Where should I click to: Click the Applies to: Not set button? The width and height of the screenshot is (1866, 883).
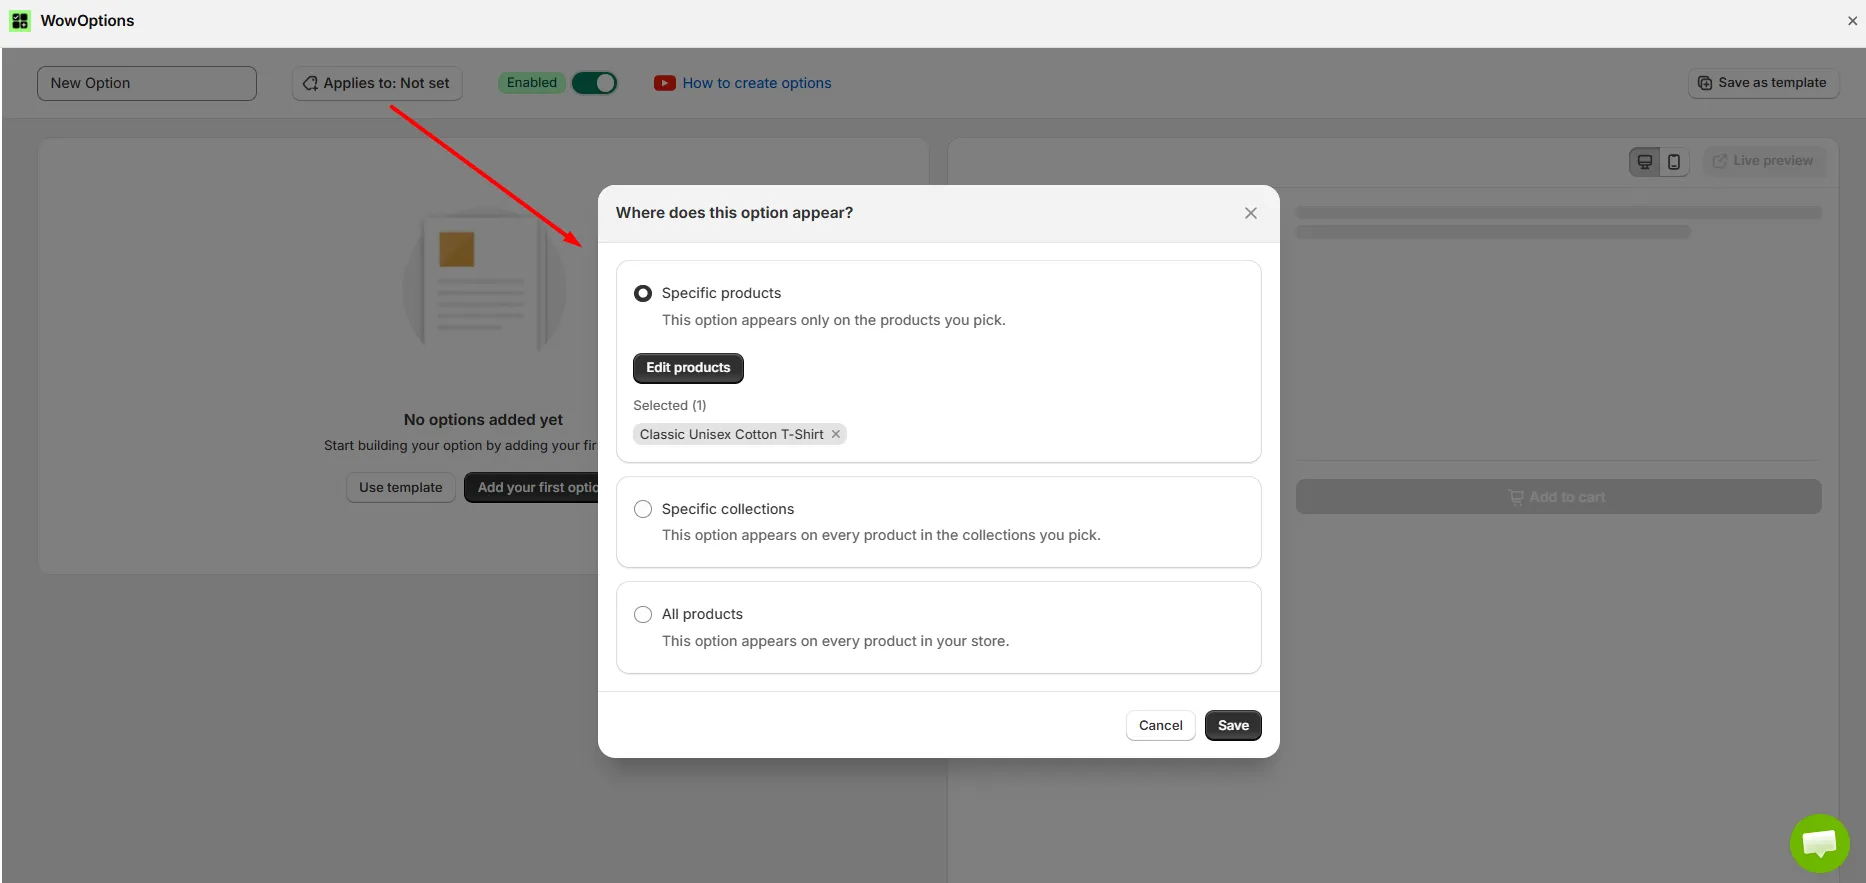[x=377, y=83]
